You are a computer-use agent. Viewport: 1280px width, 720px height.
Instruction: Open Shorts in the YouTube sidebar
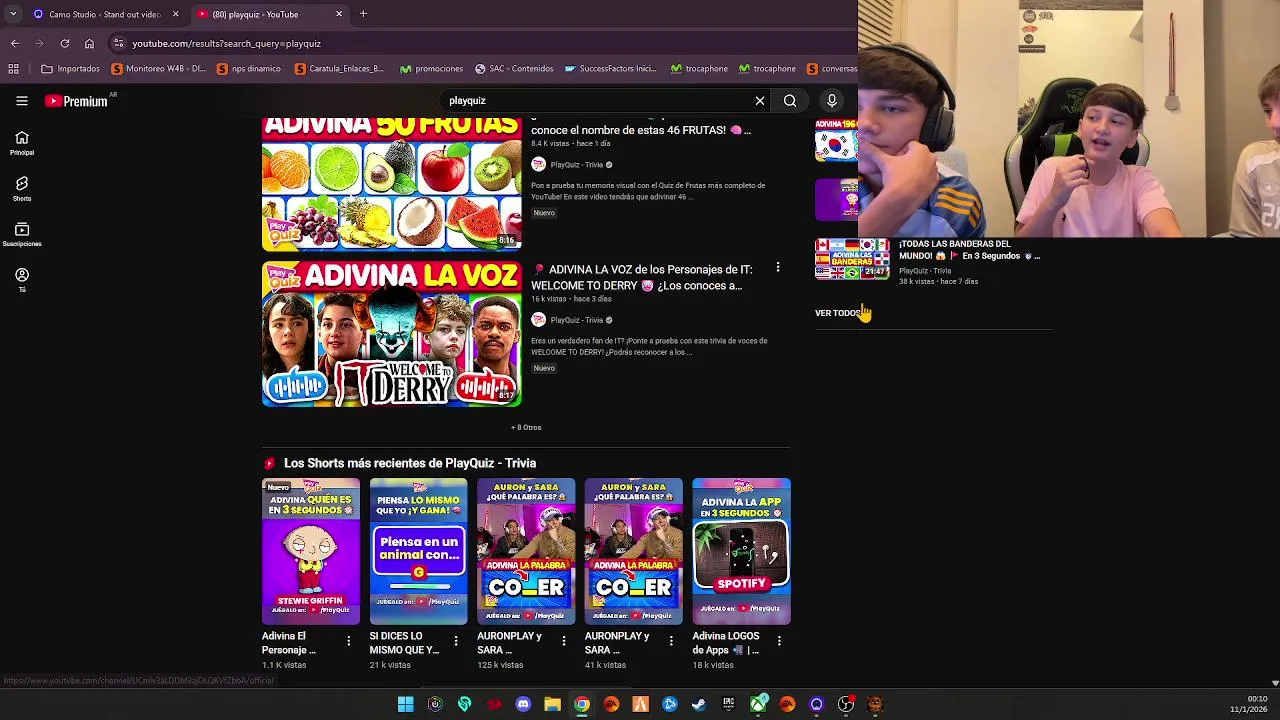pos(22,189)
